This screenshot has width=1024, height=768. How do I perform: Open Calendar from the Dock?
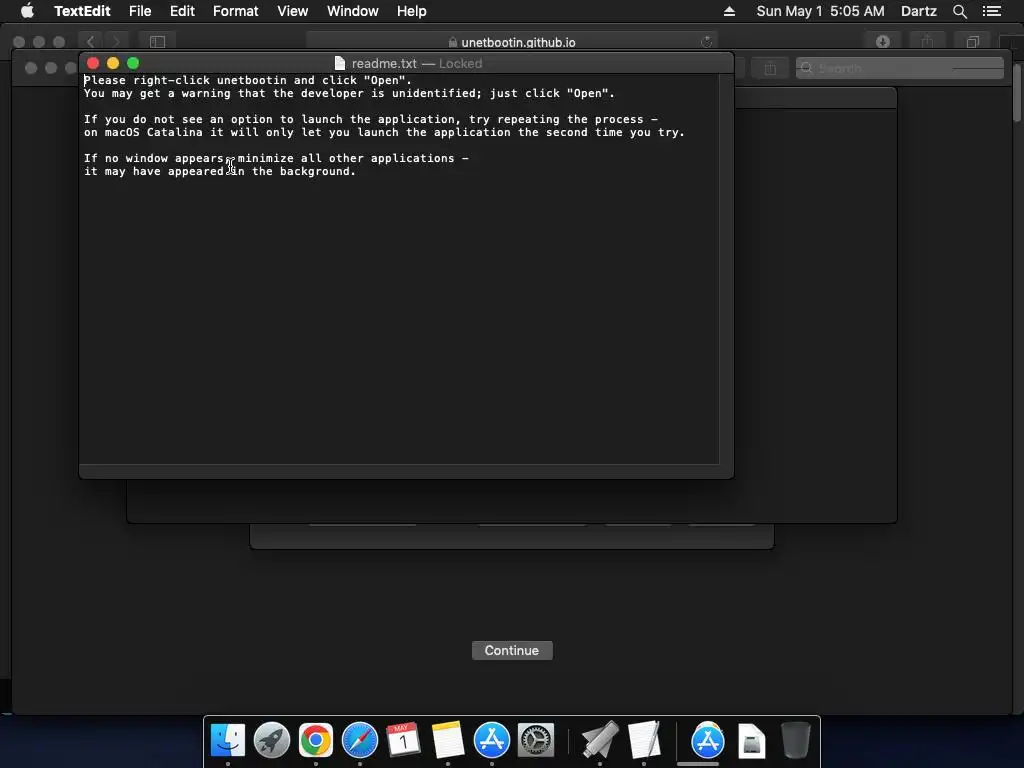(404, 740)
